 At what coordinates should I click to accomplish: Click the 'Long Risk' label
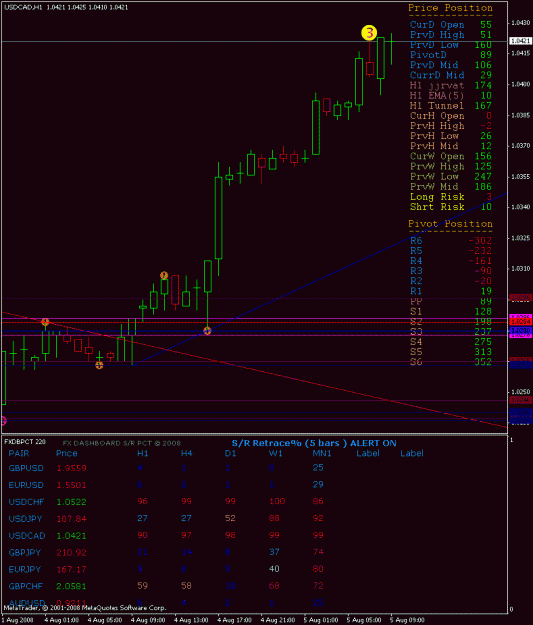[437, 197]
